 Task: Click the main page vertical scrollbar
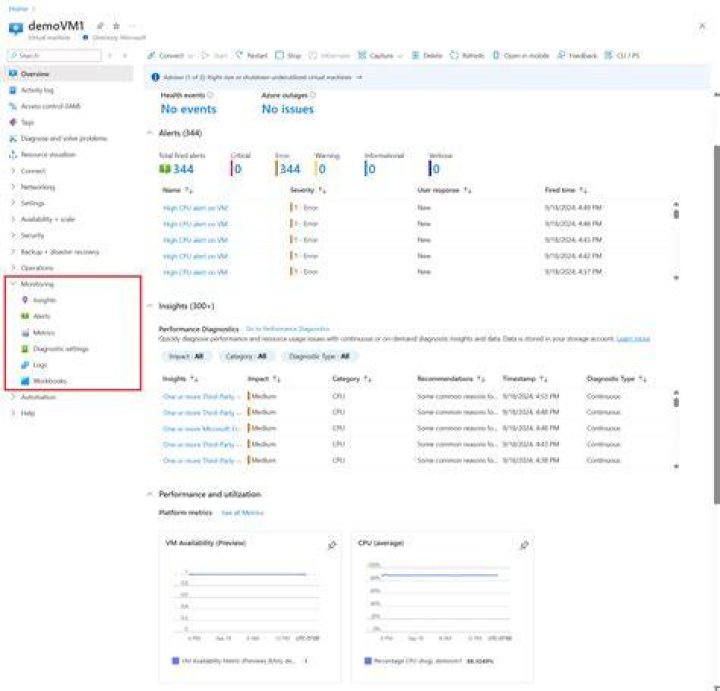coord(716,324)
